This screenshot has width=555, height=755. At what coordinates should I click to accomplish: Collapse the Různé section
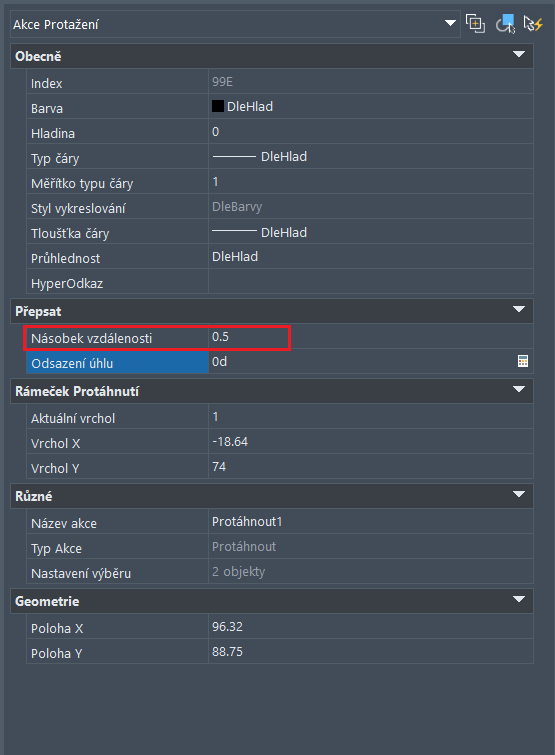click(519, 495)
